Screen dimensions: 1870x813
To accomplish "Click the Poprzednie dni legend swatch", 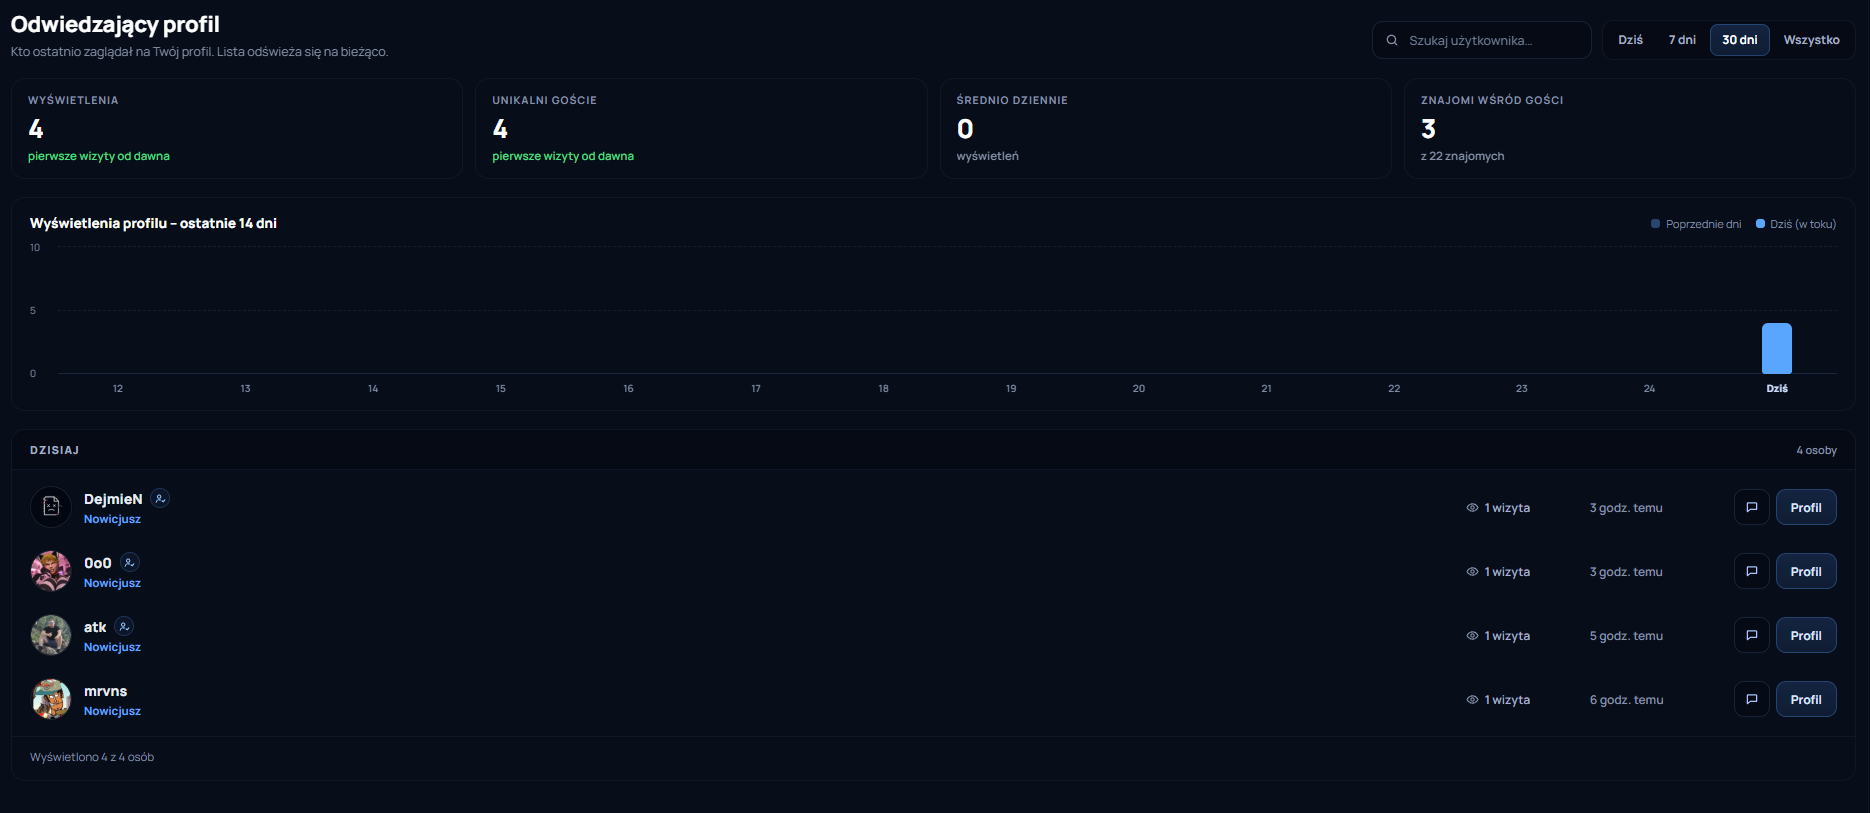I will coord(1655,224).
